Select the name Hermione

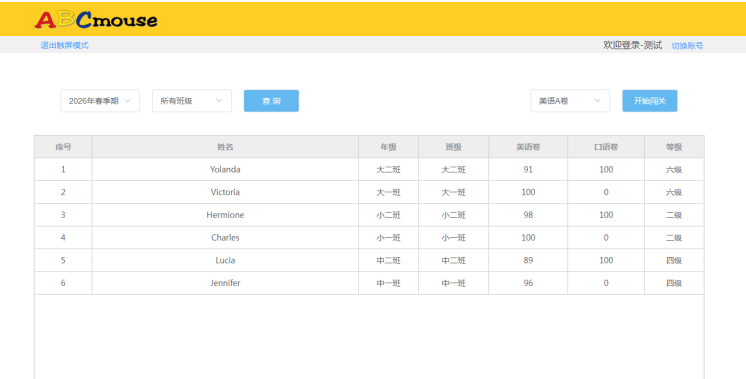pos(225,215)
